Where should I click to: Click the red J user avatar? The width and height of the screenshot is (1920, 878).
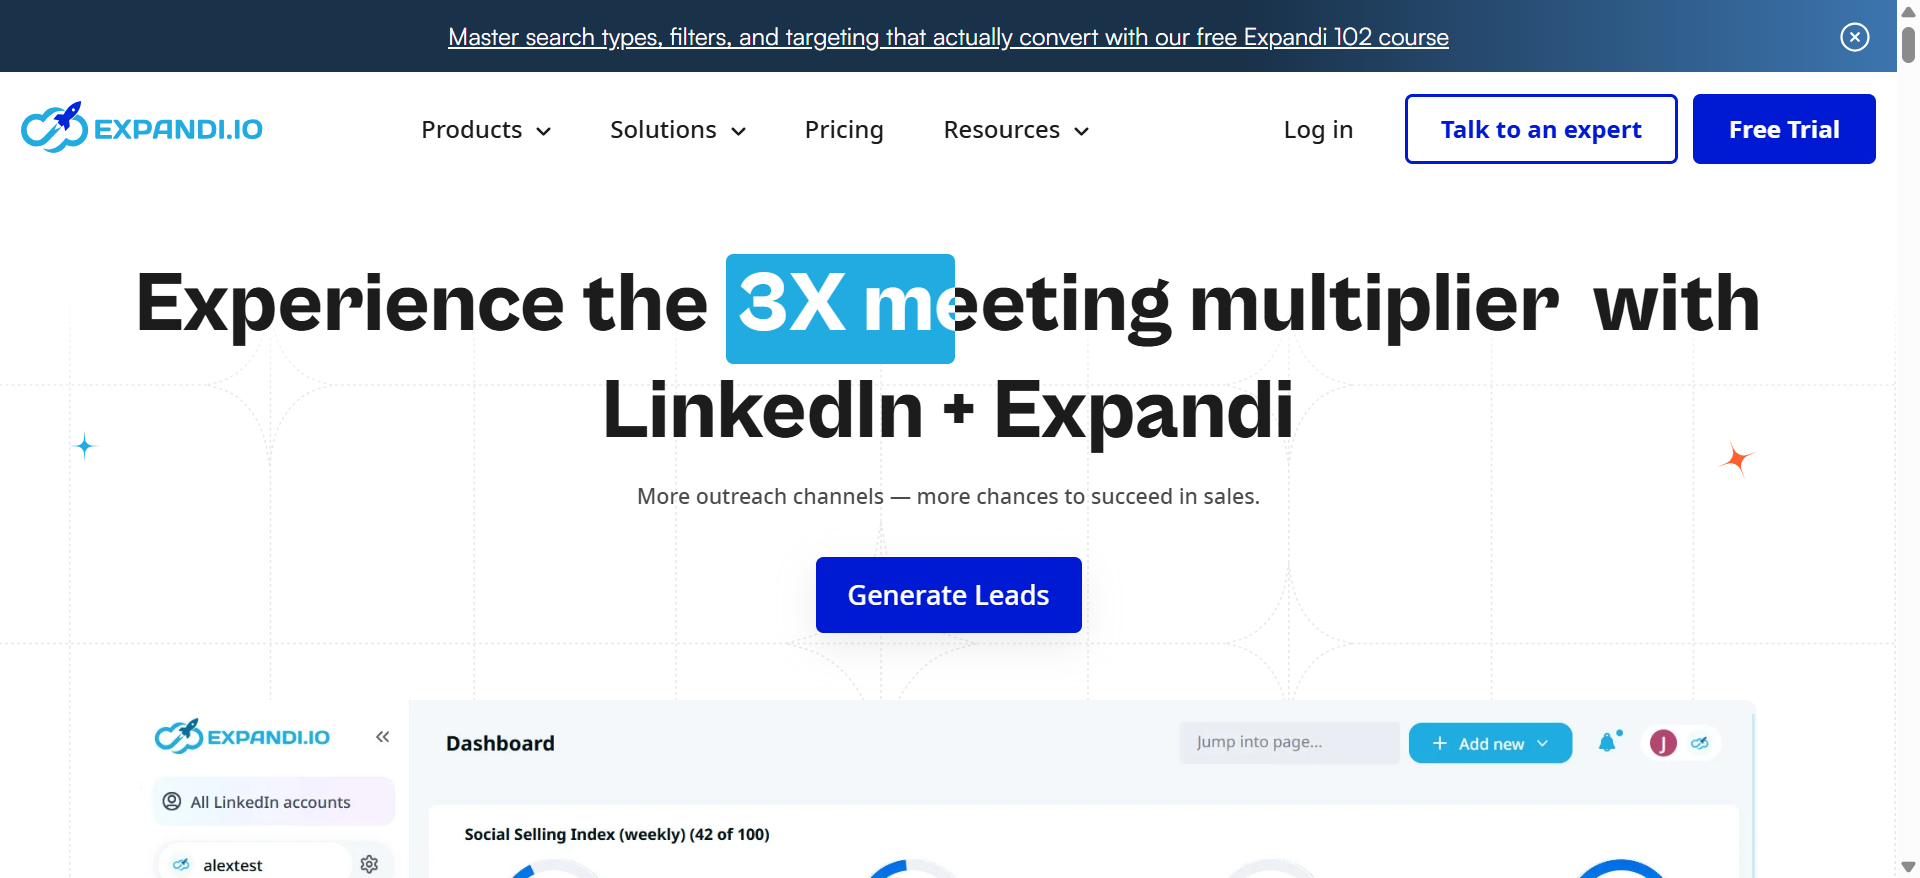click(x=1663, y=743)
